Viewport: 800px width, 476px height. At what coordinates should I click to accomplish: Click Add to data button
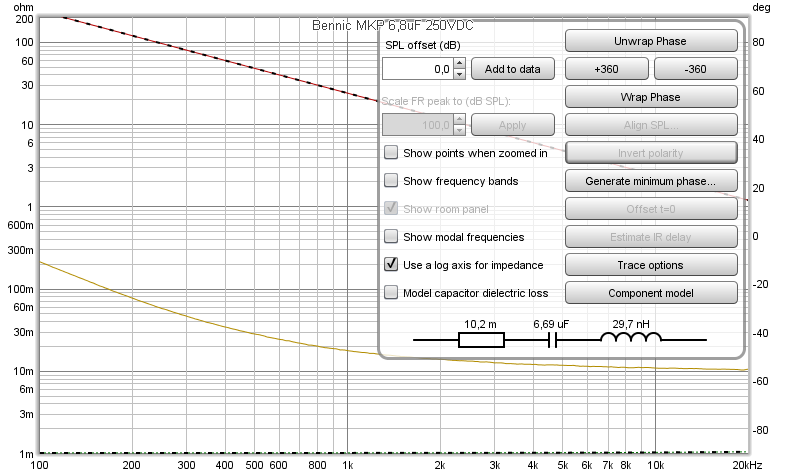pyautogui.click(x=513, y=69)
